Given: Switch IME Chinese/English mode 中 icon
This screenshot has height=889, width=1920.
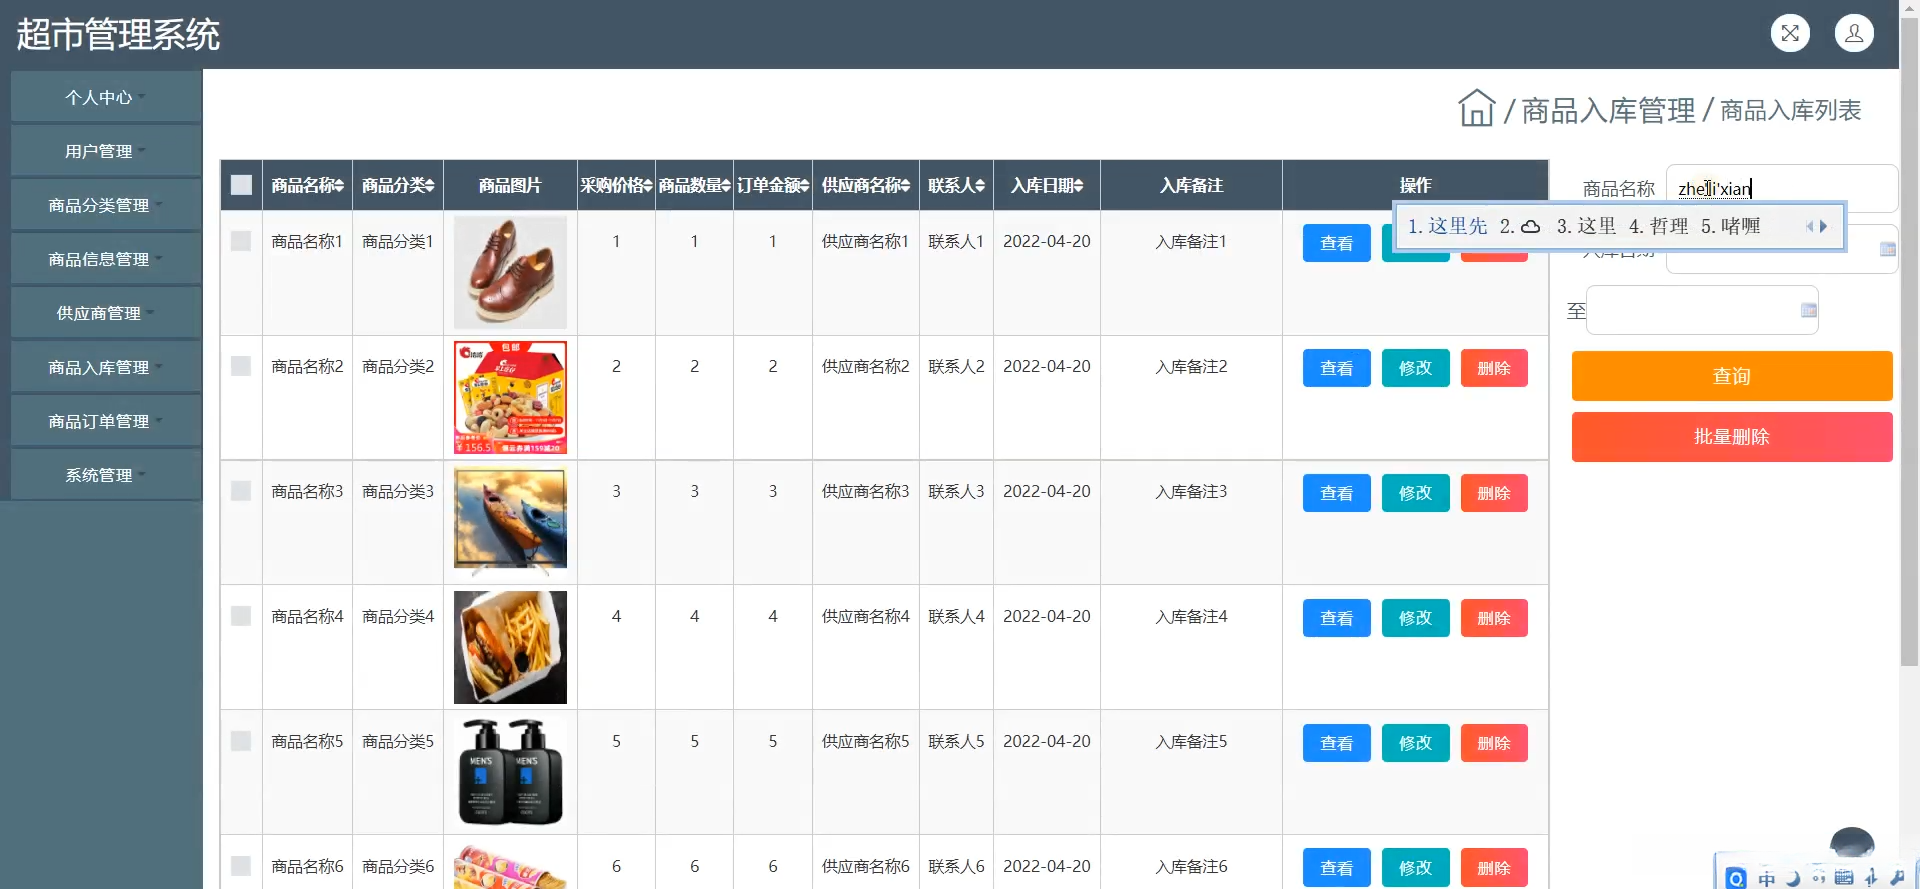Looking at the screenshot, I should tap(1767, 878).
